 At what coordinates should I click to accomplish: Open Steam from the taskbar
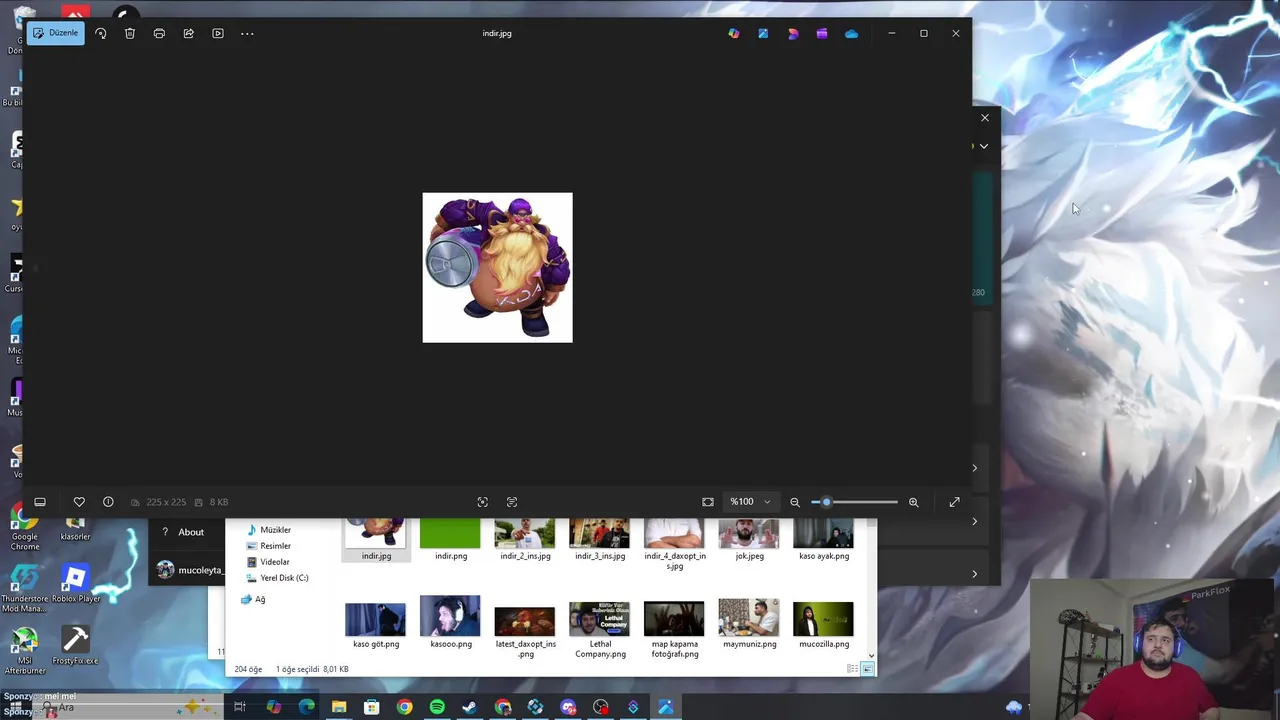[470, 707]
